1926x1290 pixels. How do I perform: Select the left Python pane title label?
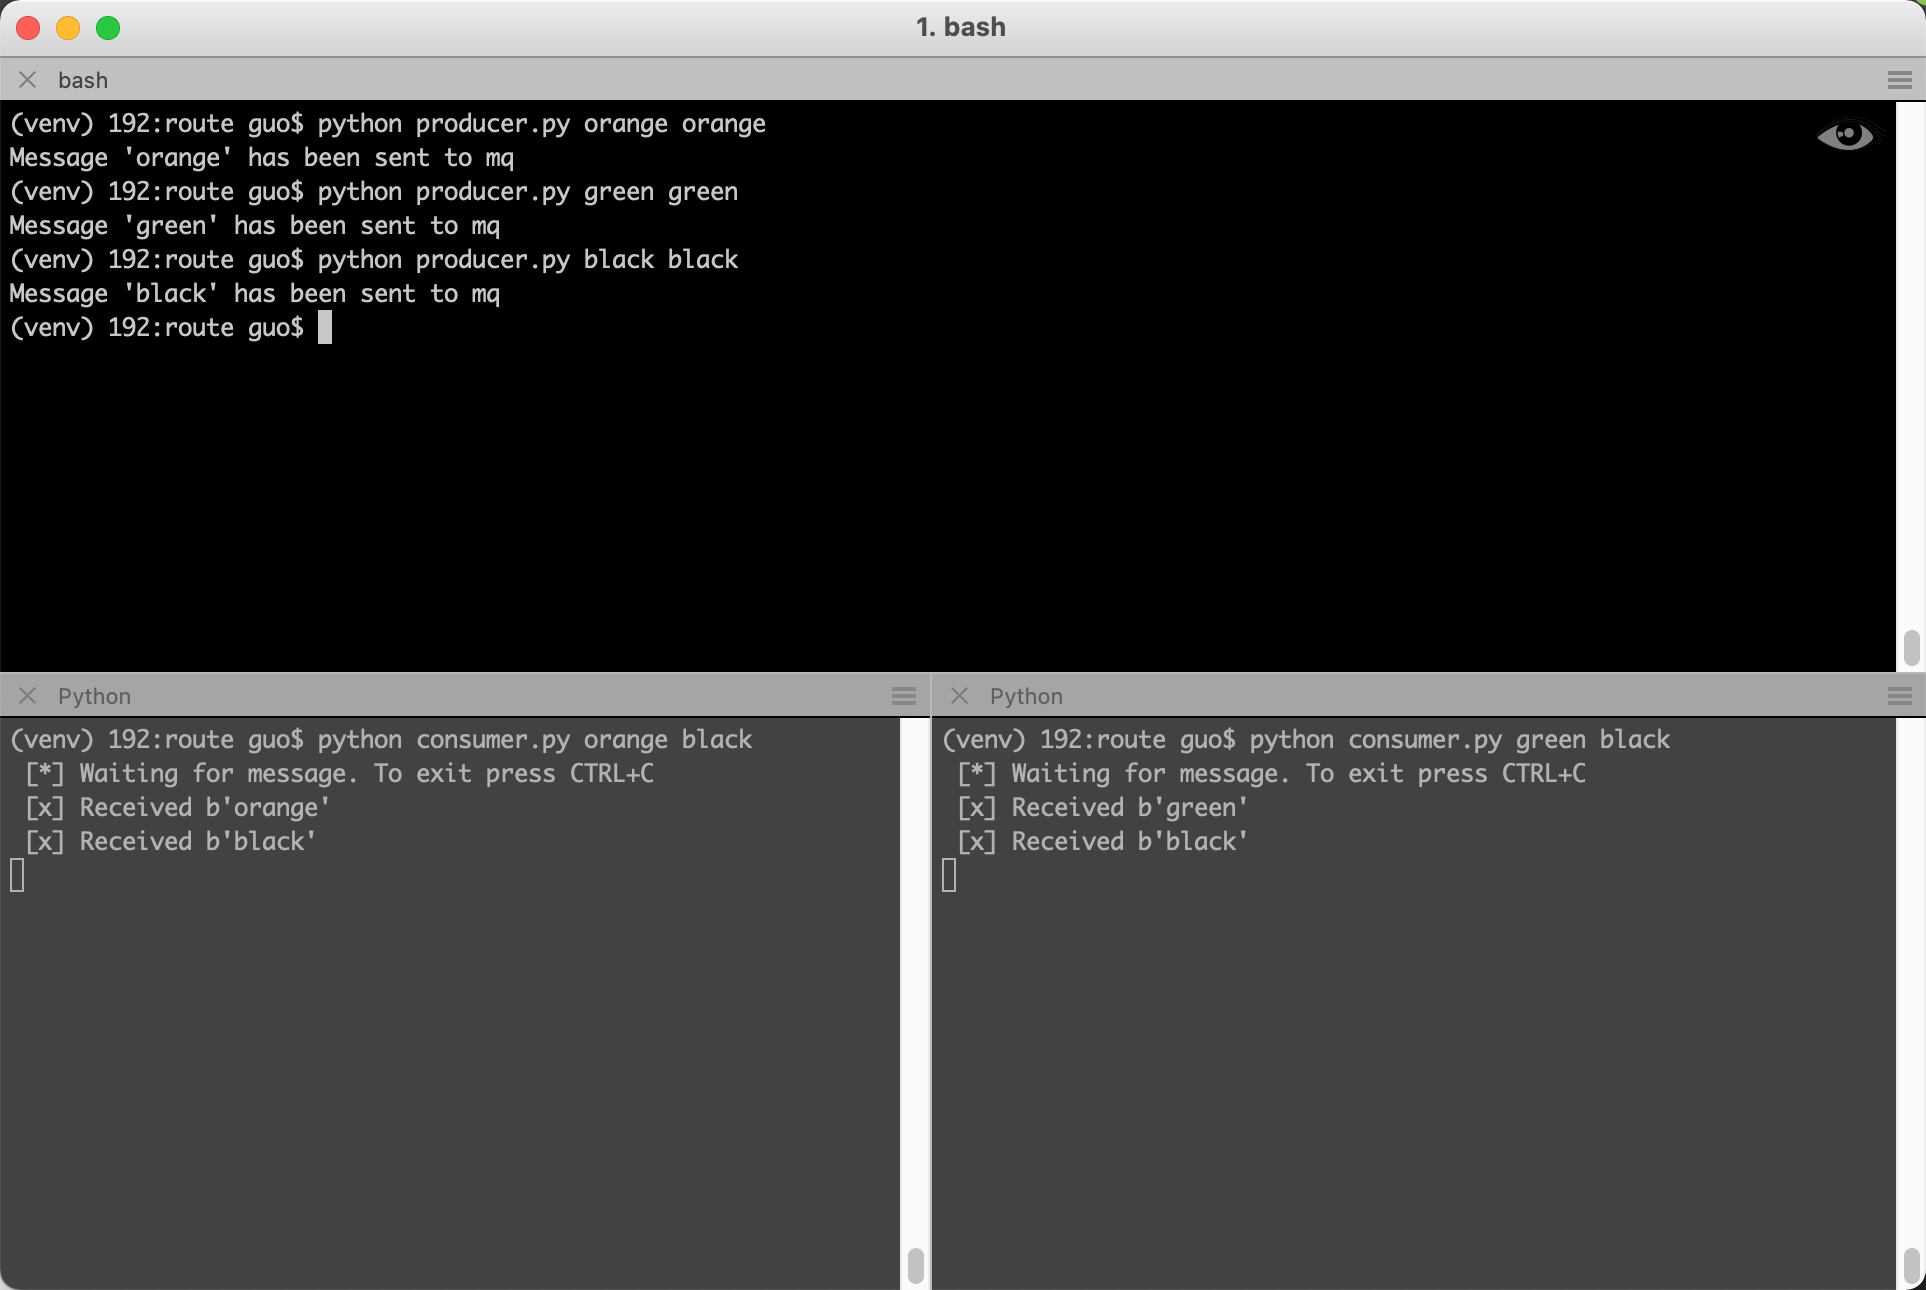coord(94,696)
